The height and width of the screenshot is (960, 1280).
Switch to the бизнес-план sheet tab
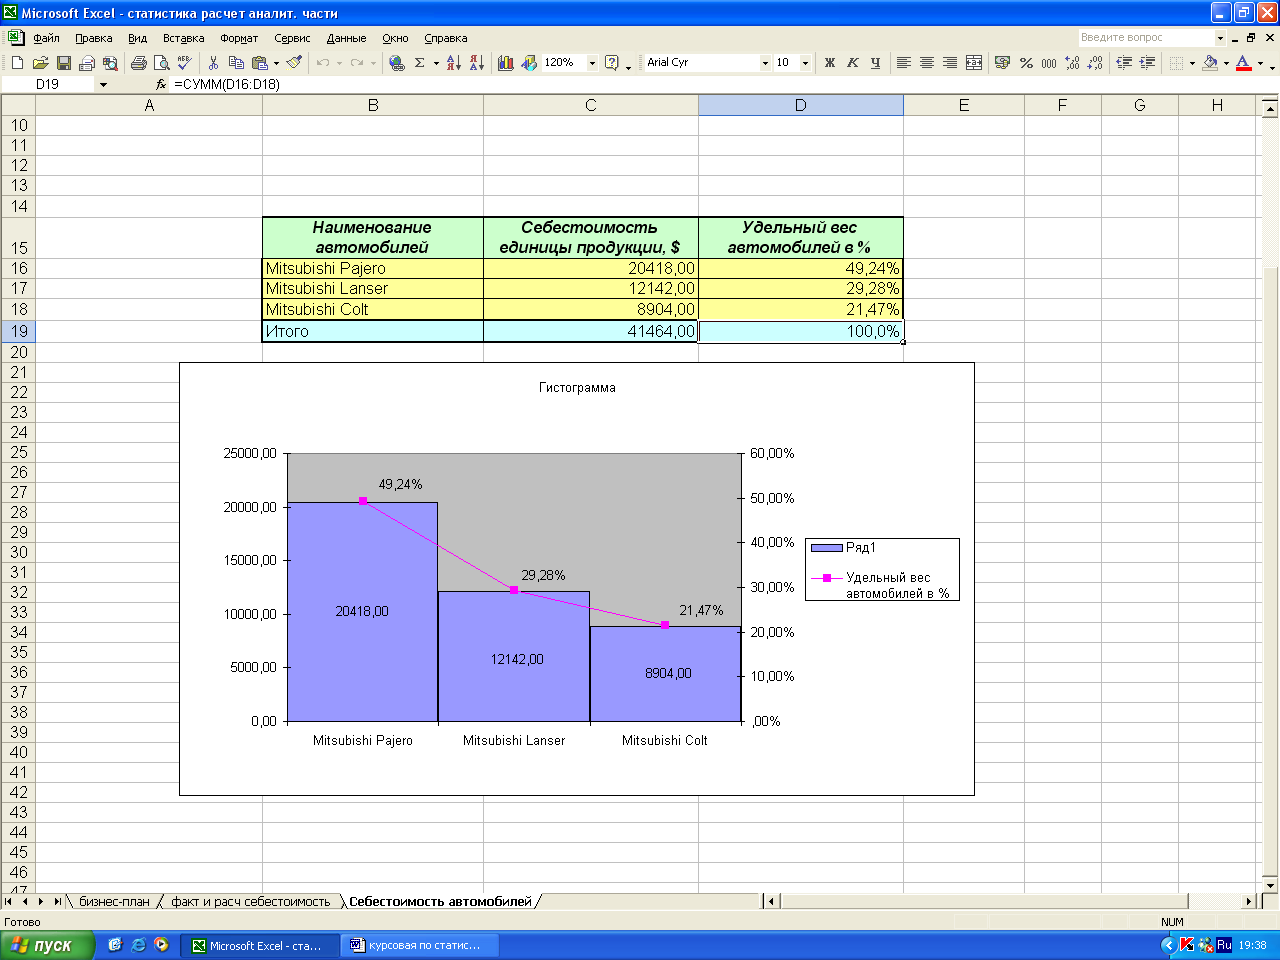pos(114,902)
